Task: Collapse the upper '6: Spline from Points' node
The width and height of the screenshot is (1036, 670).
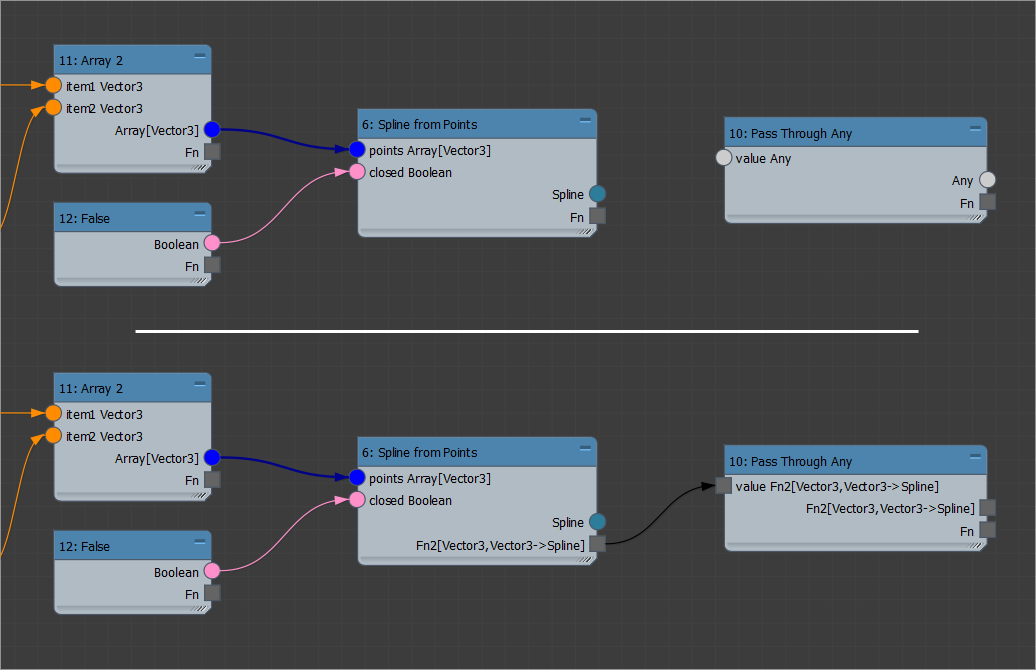Action: (585, 121)
